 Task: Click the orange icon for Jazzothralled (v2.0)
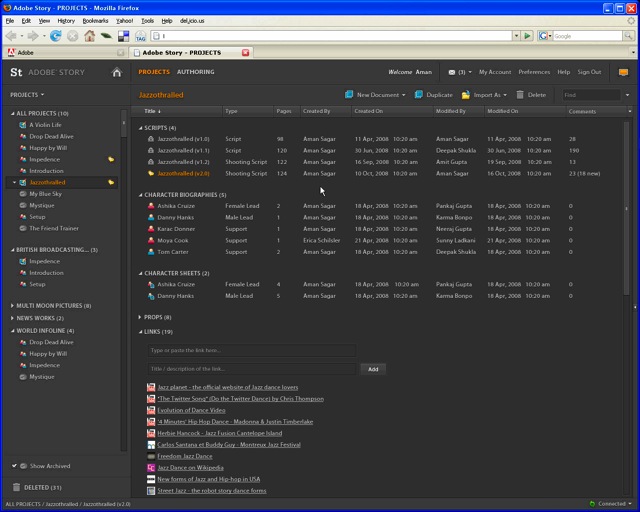(x=151, y=174)
